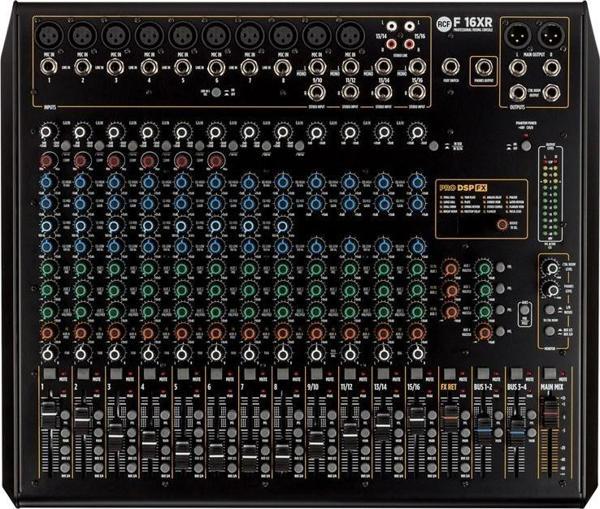Click the main output right XLR connector
The height and width of the screenshot is (509, 600).
coord(551,34)
